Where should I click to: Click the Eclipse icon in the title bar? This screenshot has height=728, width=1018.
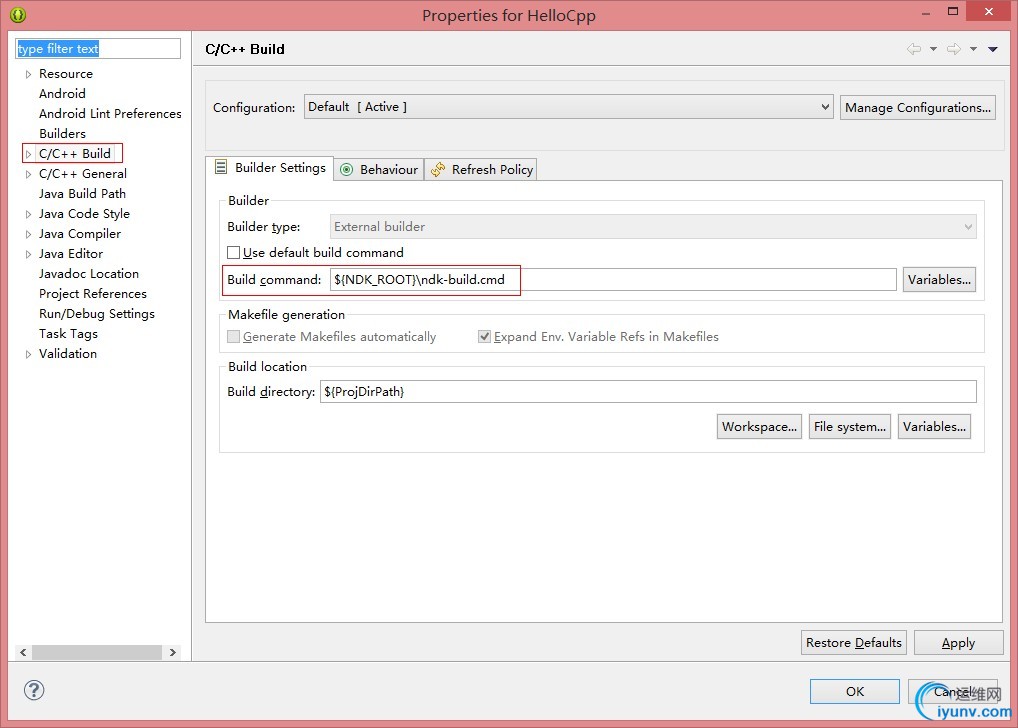18,15
